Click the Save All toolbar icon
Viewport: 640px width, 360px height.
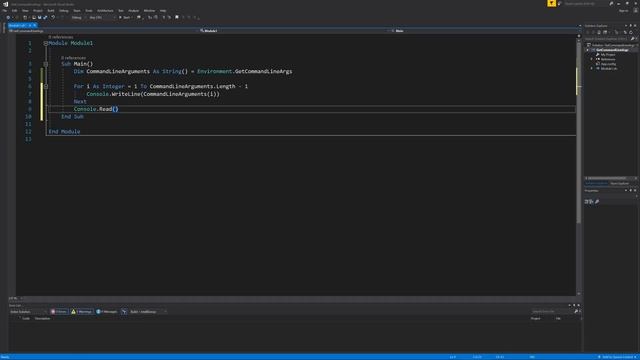pos(45,18)
